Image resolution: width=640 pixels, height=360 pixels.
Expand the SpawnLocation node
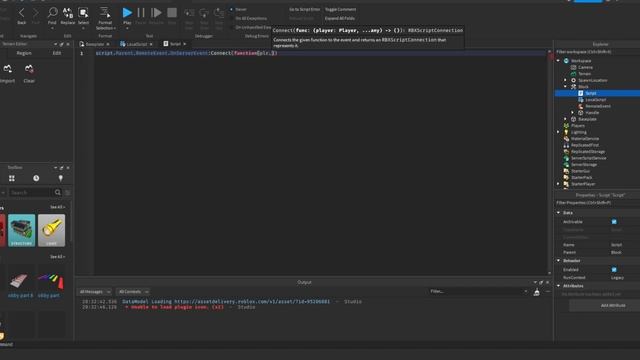pyautogui.click(x=565, y=80)
